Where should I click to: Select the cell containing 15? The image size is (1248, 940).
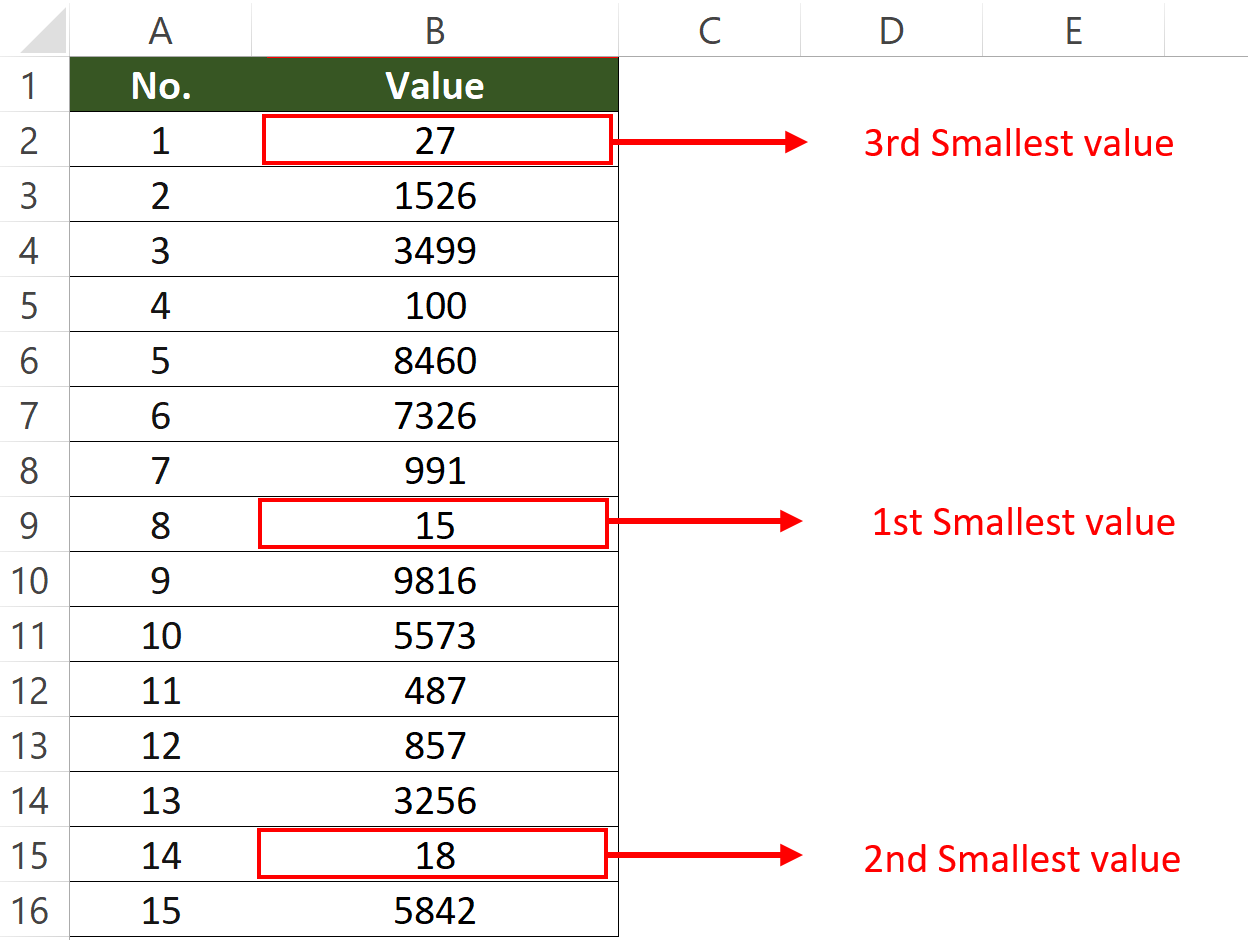[434, 523]
